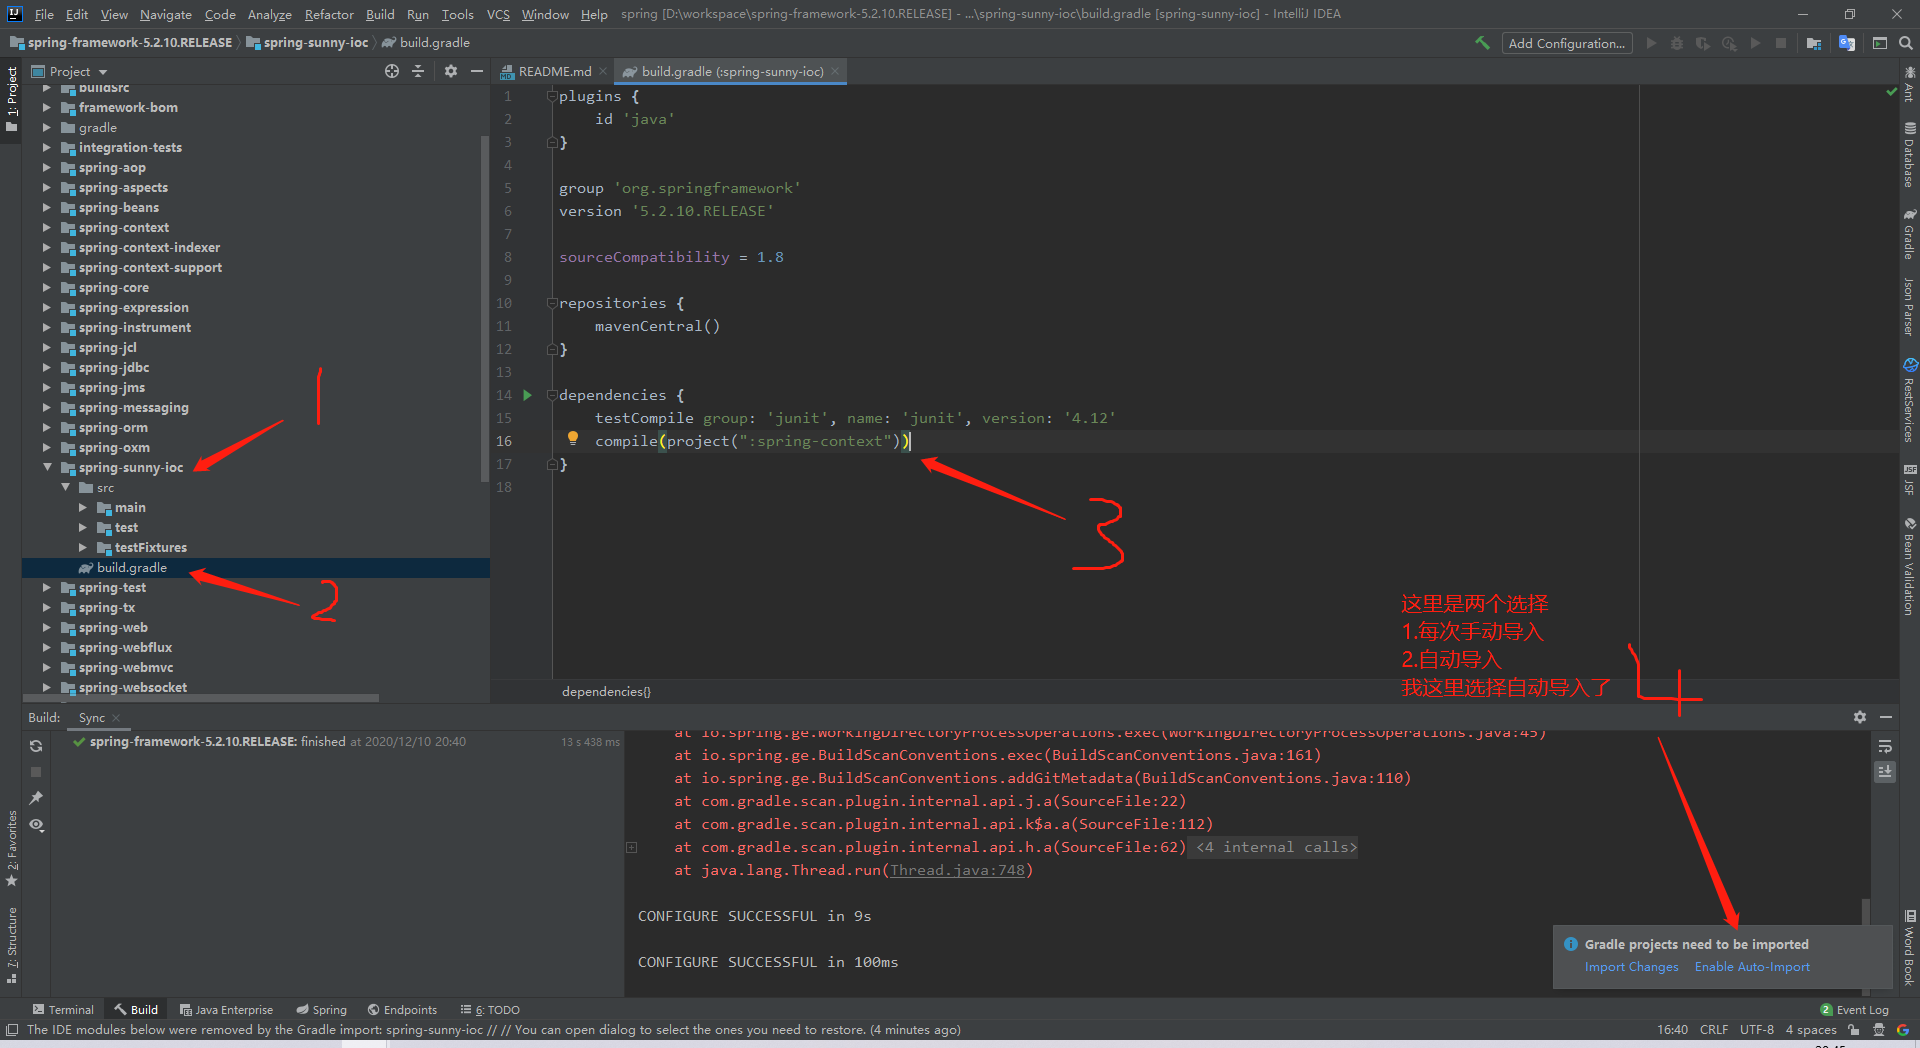Viewport: 1920px width, 1048px height.
Task: Open the RestServices side tool window
Action: coord(1909,400)
